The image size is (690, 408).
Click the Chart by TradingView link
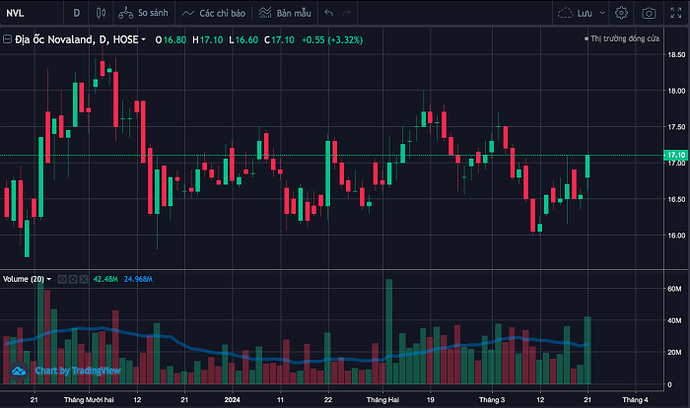pos(77,371)
